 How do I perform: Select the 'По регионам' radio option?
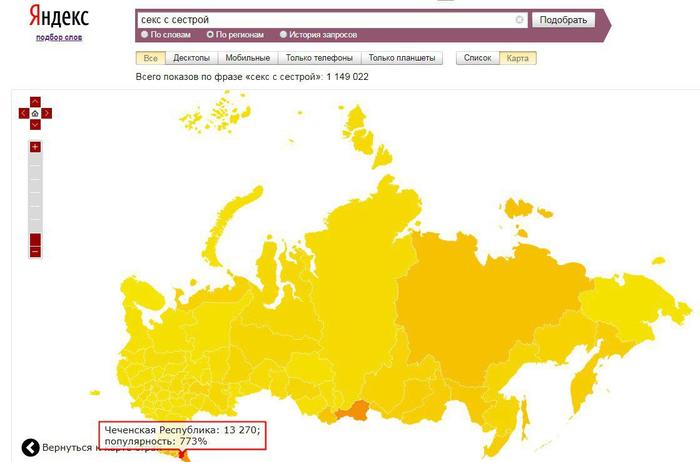point(211,34)
